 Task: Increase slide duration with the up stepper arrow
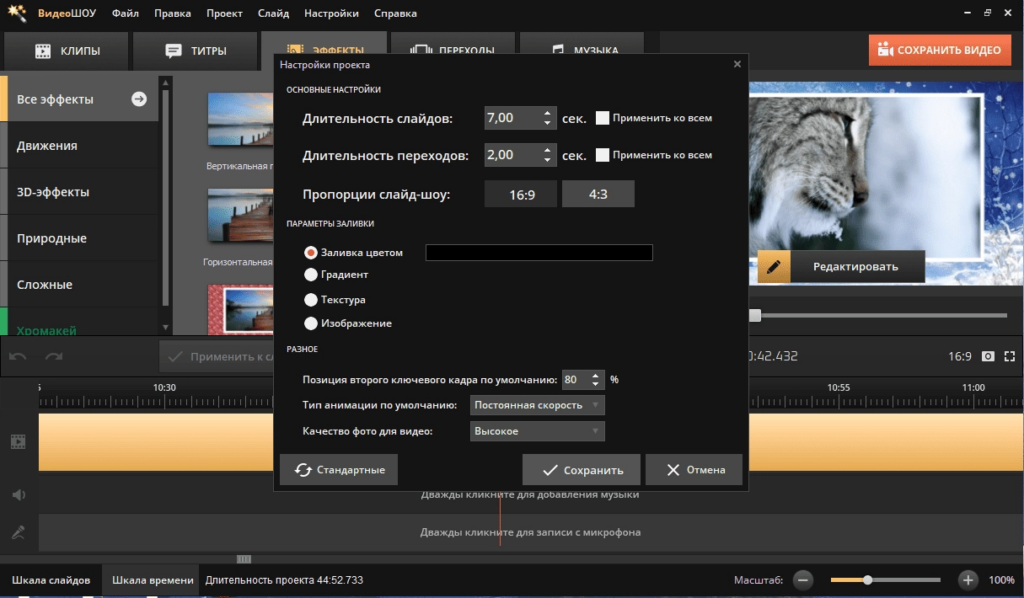[547, 114]
